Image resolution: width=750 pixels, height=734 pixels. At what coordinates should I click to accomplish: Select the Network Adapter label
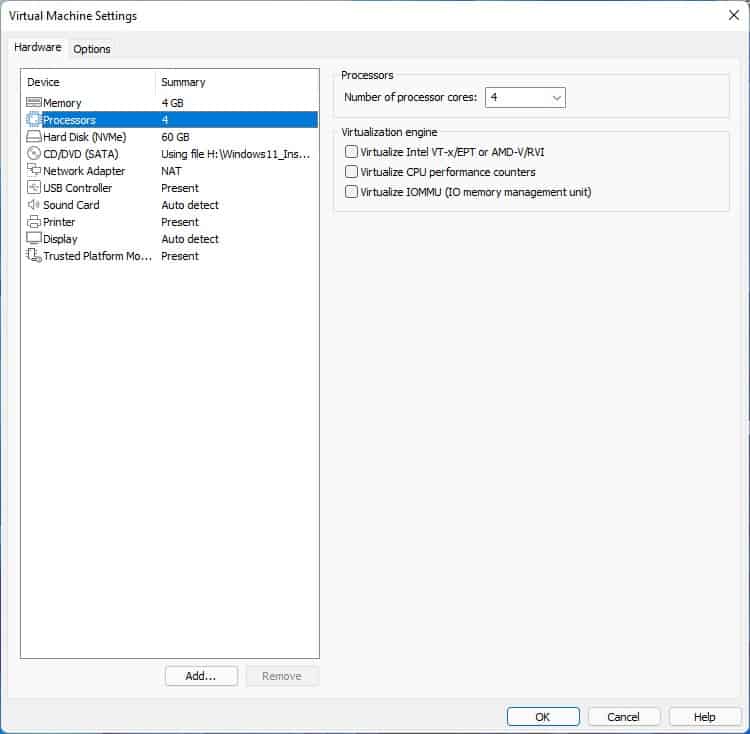84,171
